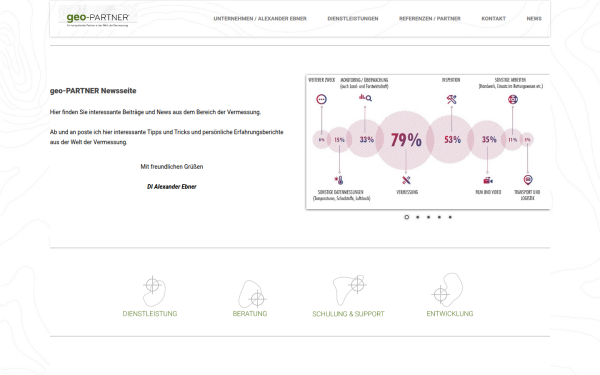Open Unternehmen / Alexander Ebner menu
This screenshot has width=600, height=375.
[260, 18]
